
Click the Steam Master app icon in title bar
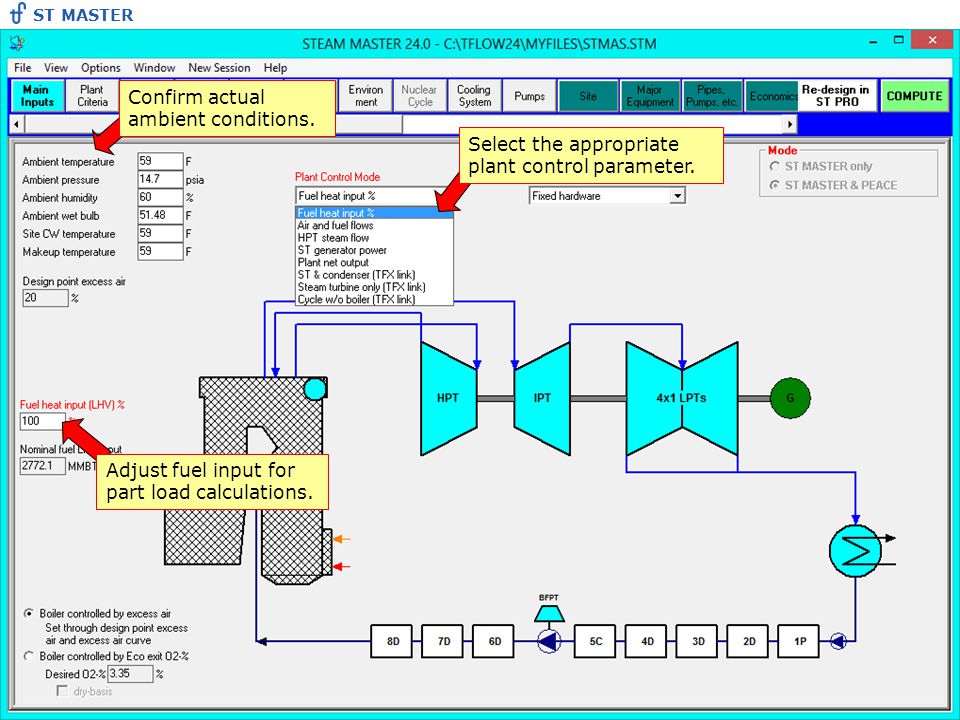pos(17,43)
